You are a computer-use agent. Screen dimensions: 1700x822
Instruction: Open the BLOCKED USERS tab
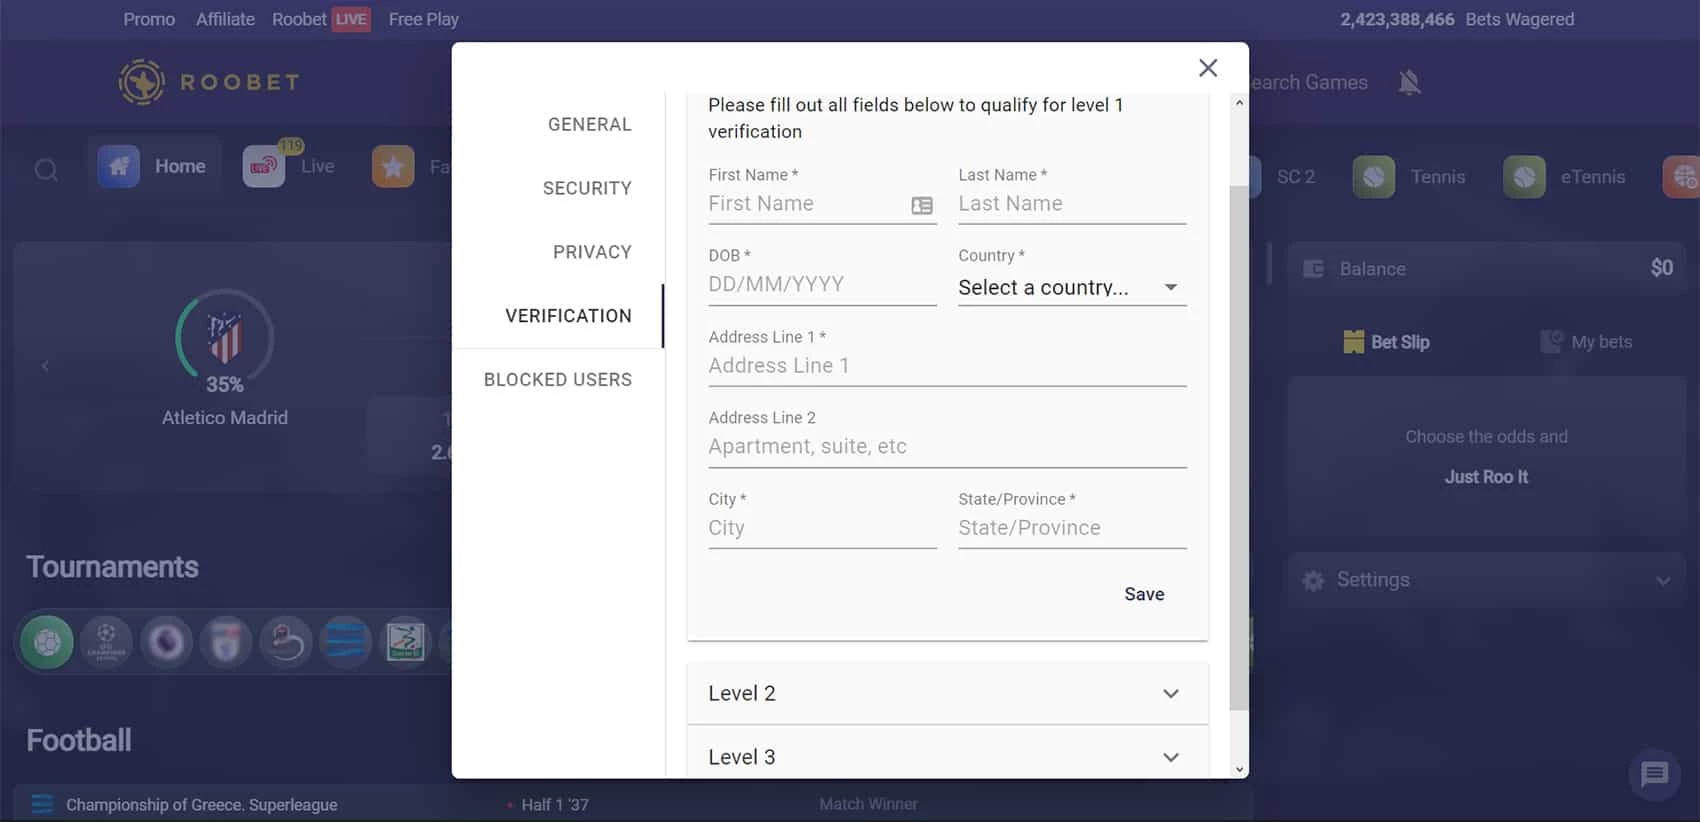tap(558, 380)
